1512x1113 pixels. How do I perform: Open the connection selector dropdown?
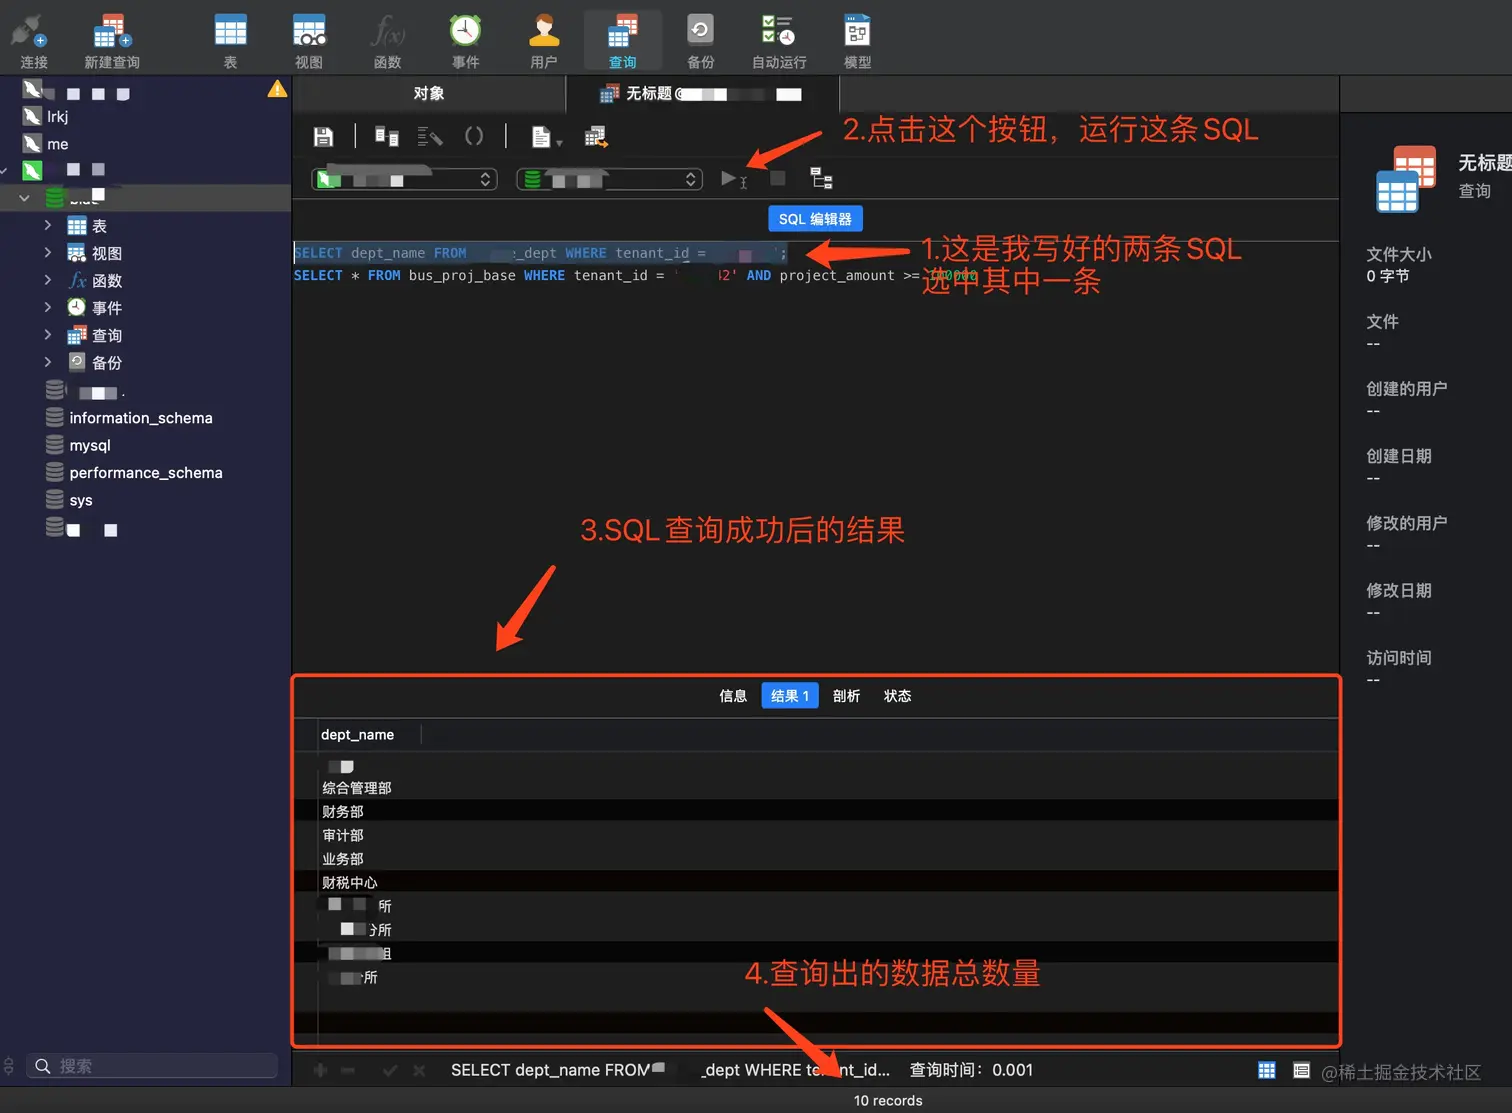point(404,179)
